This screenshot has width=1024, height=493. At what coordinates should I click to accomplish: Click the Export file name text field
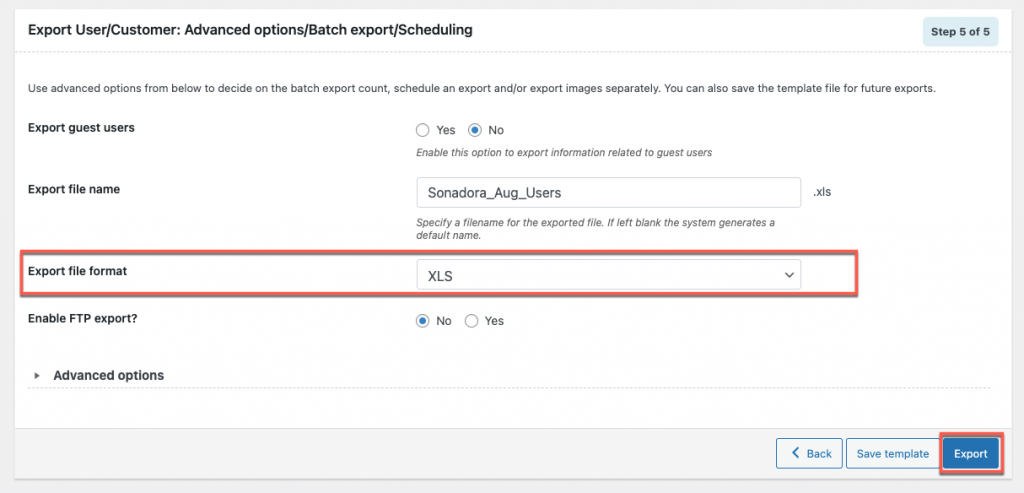[608, 192]
